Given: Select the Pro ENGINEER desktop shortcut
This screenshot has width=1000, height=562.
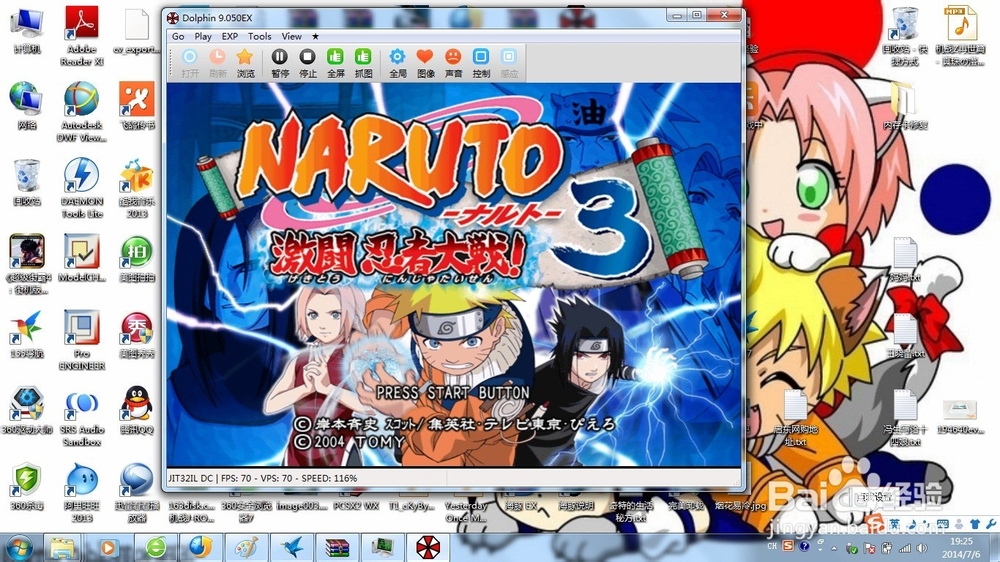Looking at the screenshot, I should pos(82,340).
